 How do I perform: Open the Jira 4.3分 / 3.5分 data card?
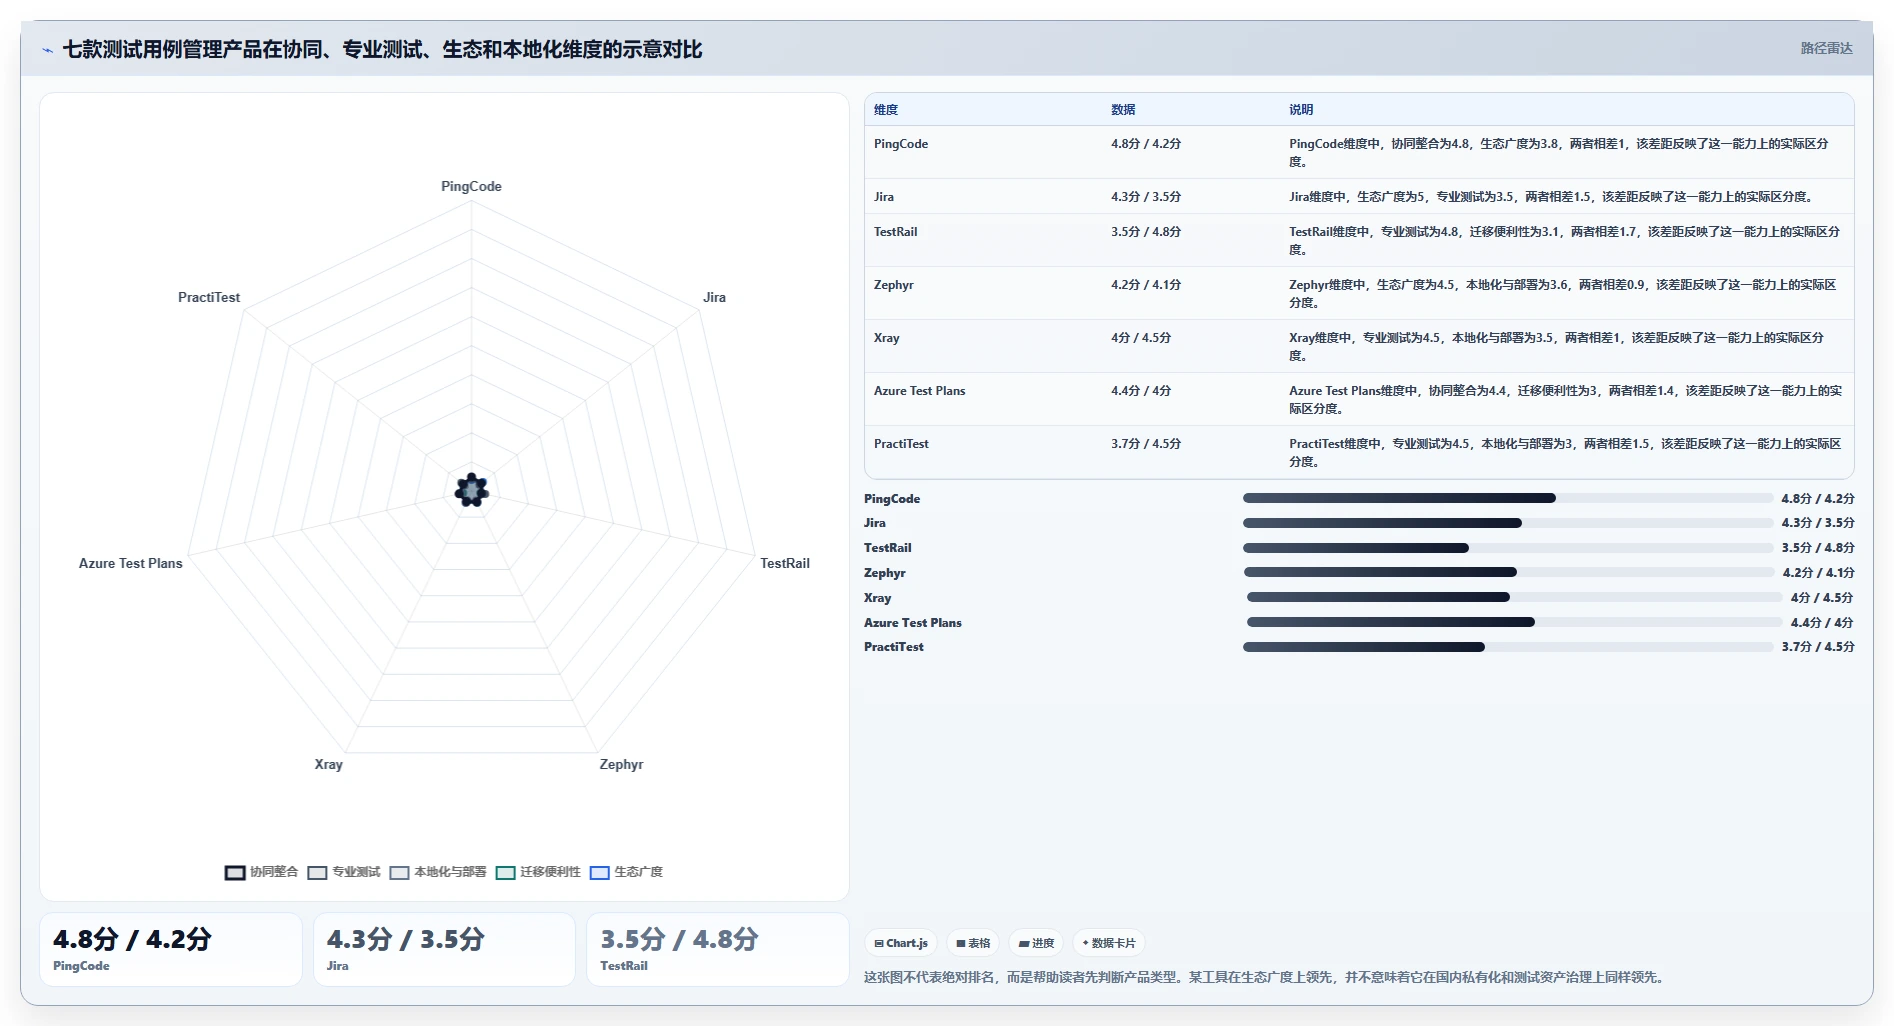(444, 949)
